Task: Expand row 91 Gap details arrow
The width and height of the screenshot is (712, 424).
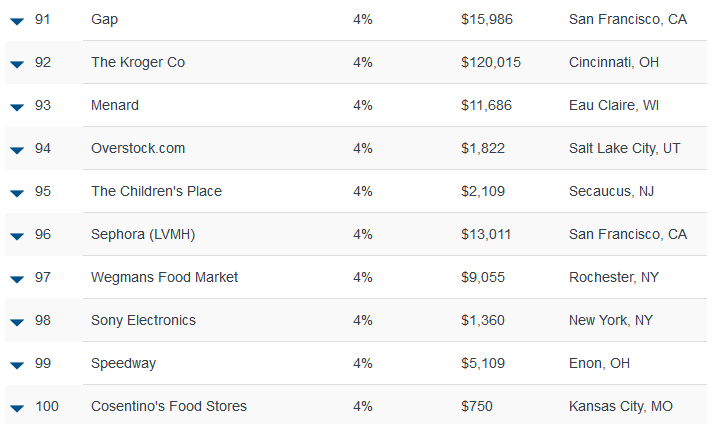Action: [x=17, y=21]
